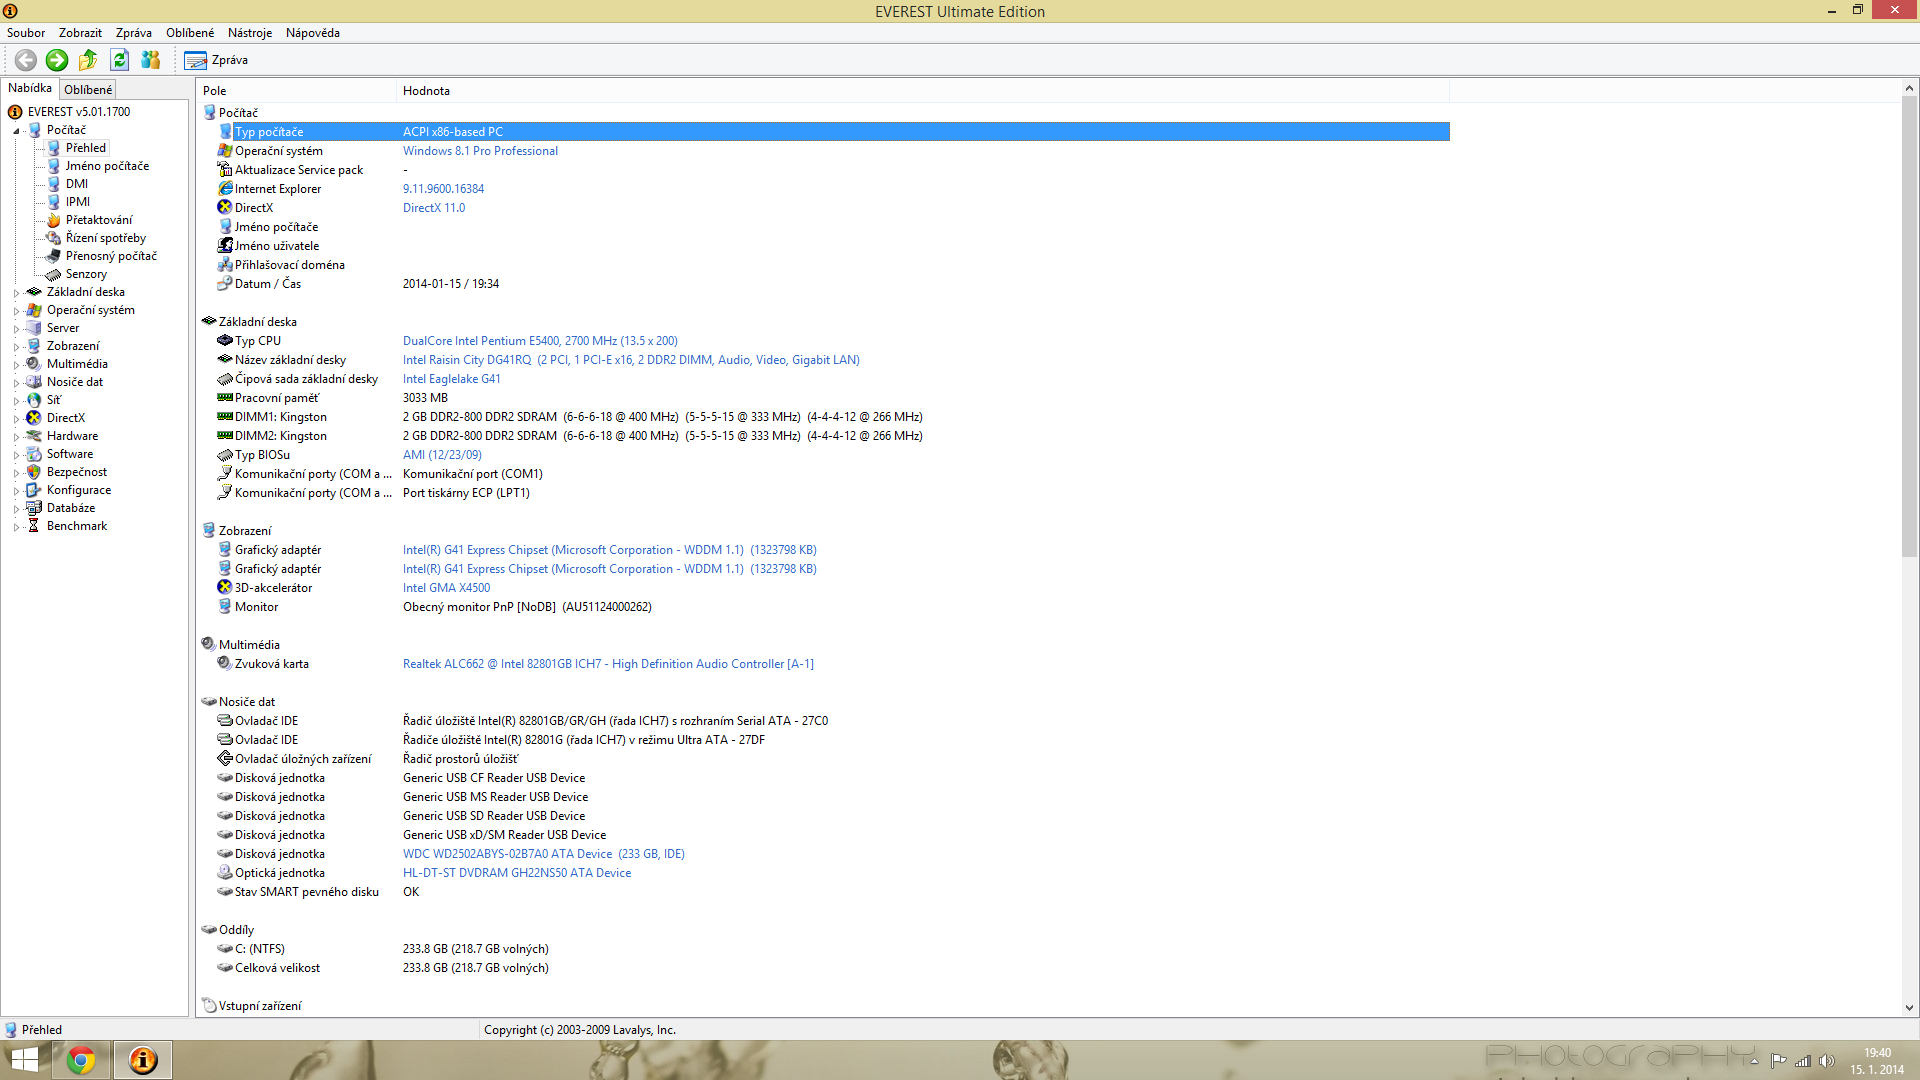
Task: Expand the Benchmark tree node
Action: point(16,527)
